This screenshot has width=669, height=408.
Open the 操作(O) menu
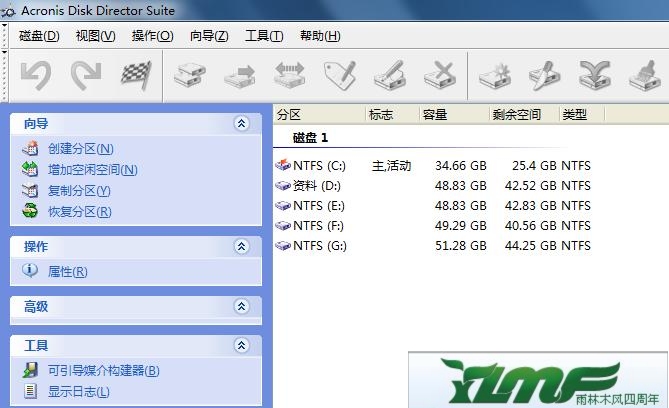pos(153,36)
